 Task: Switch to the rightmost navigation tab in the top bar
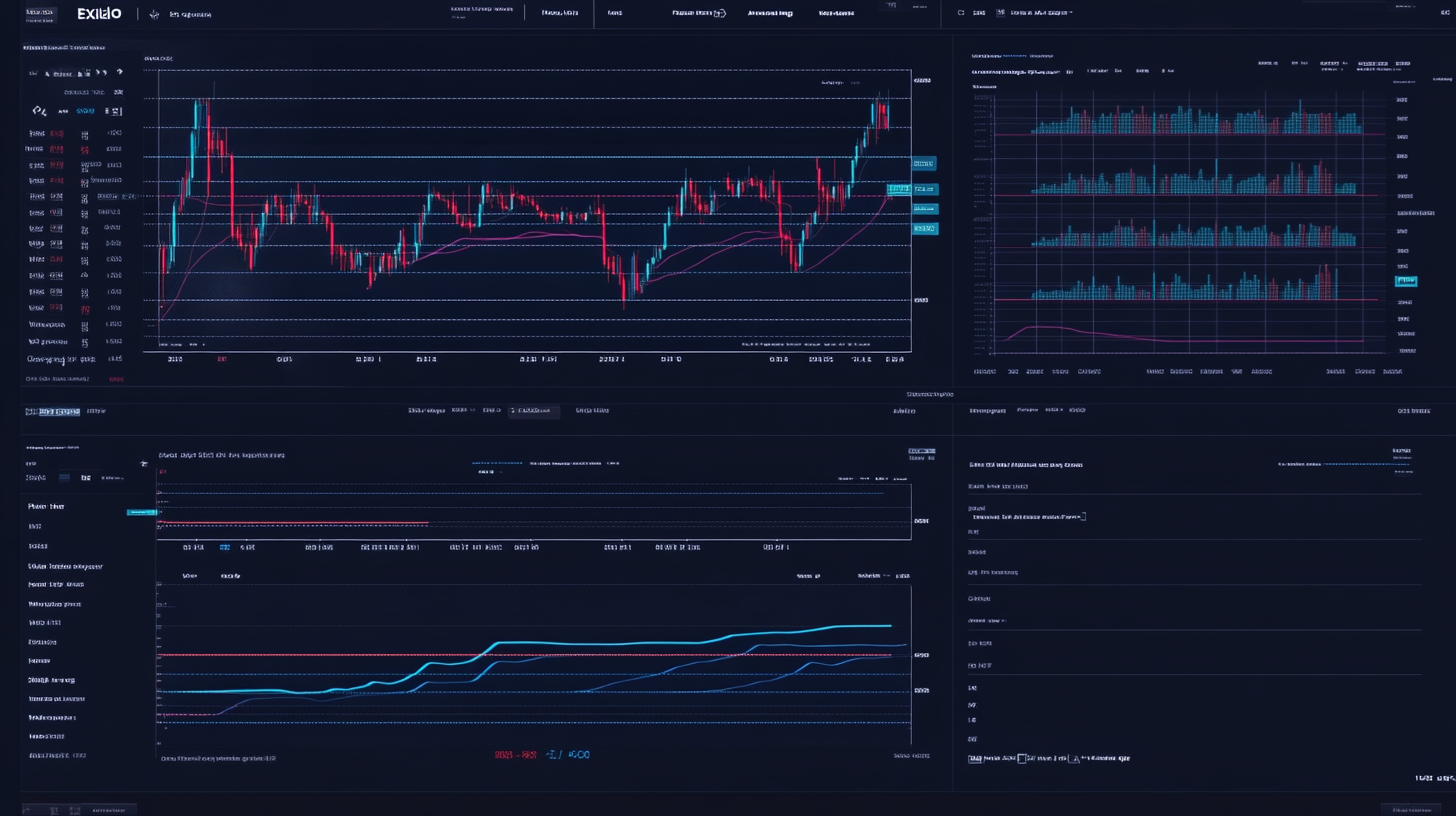pyautogui.click(x=836, y=13)
